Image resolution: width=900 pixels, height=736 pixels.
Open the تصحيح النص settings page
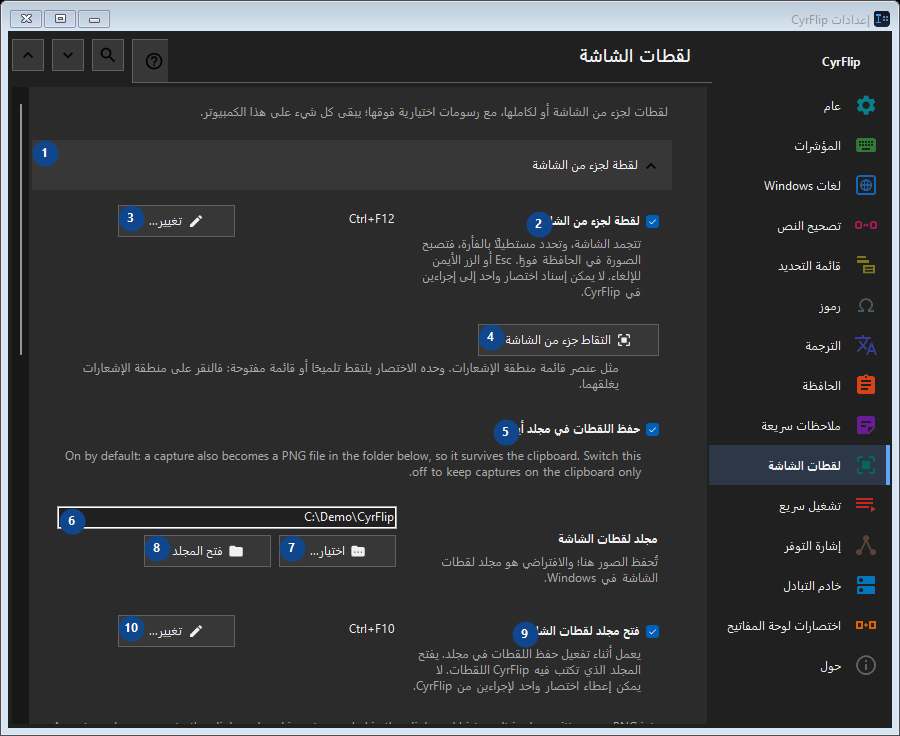pyautogui.click(x=799, y=225)
